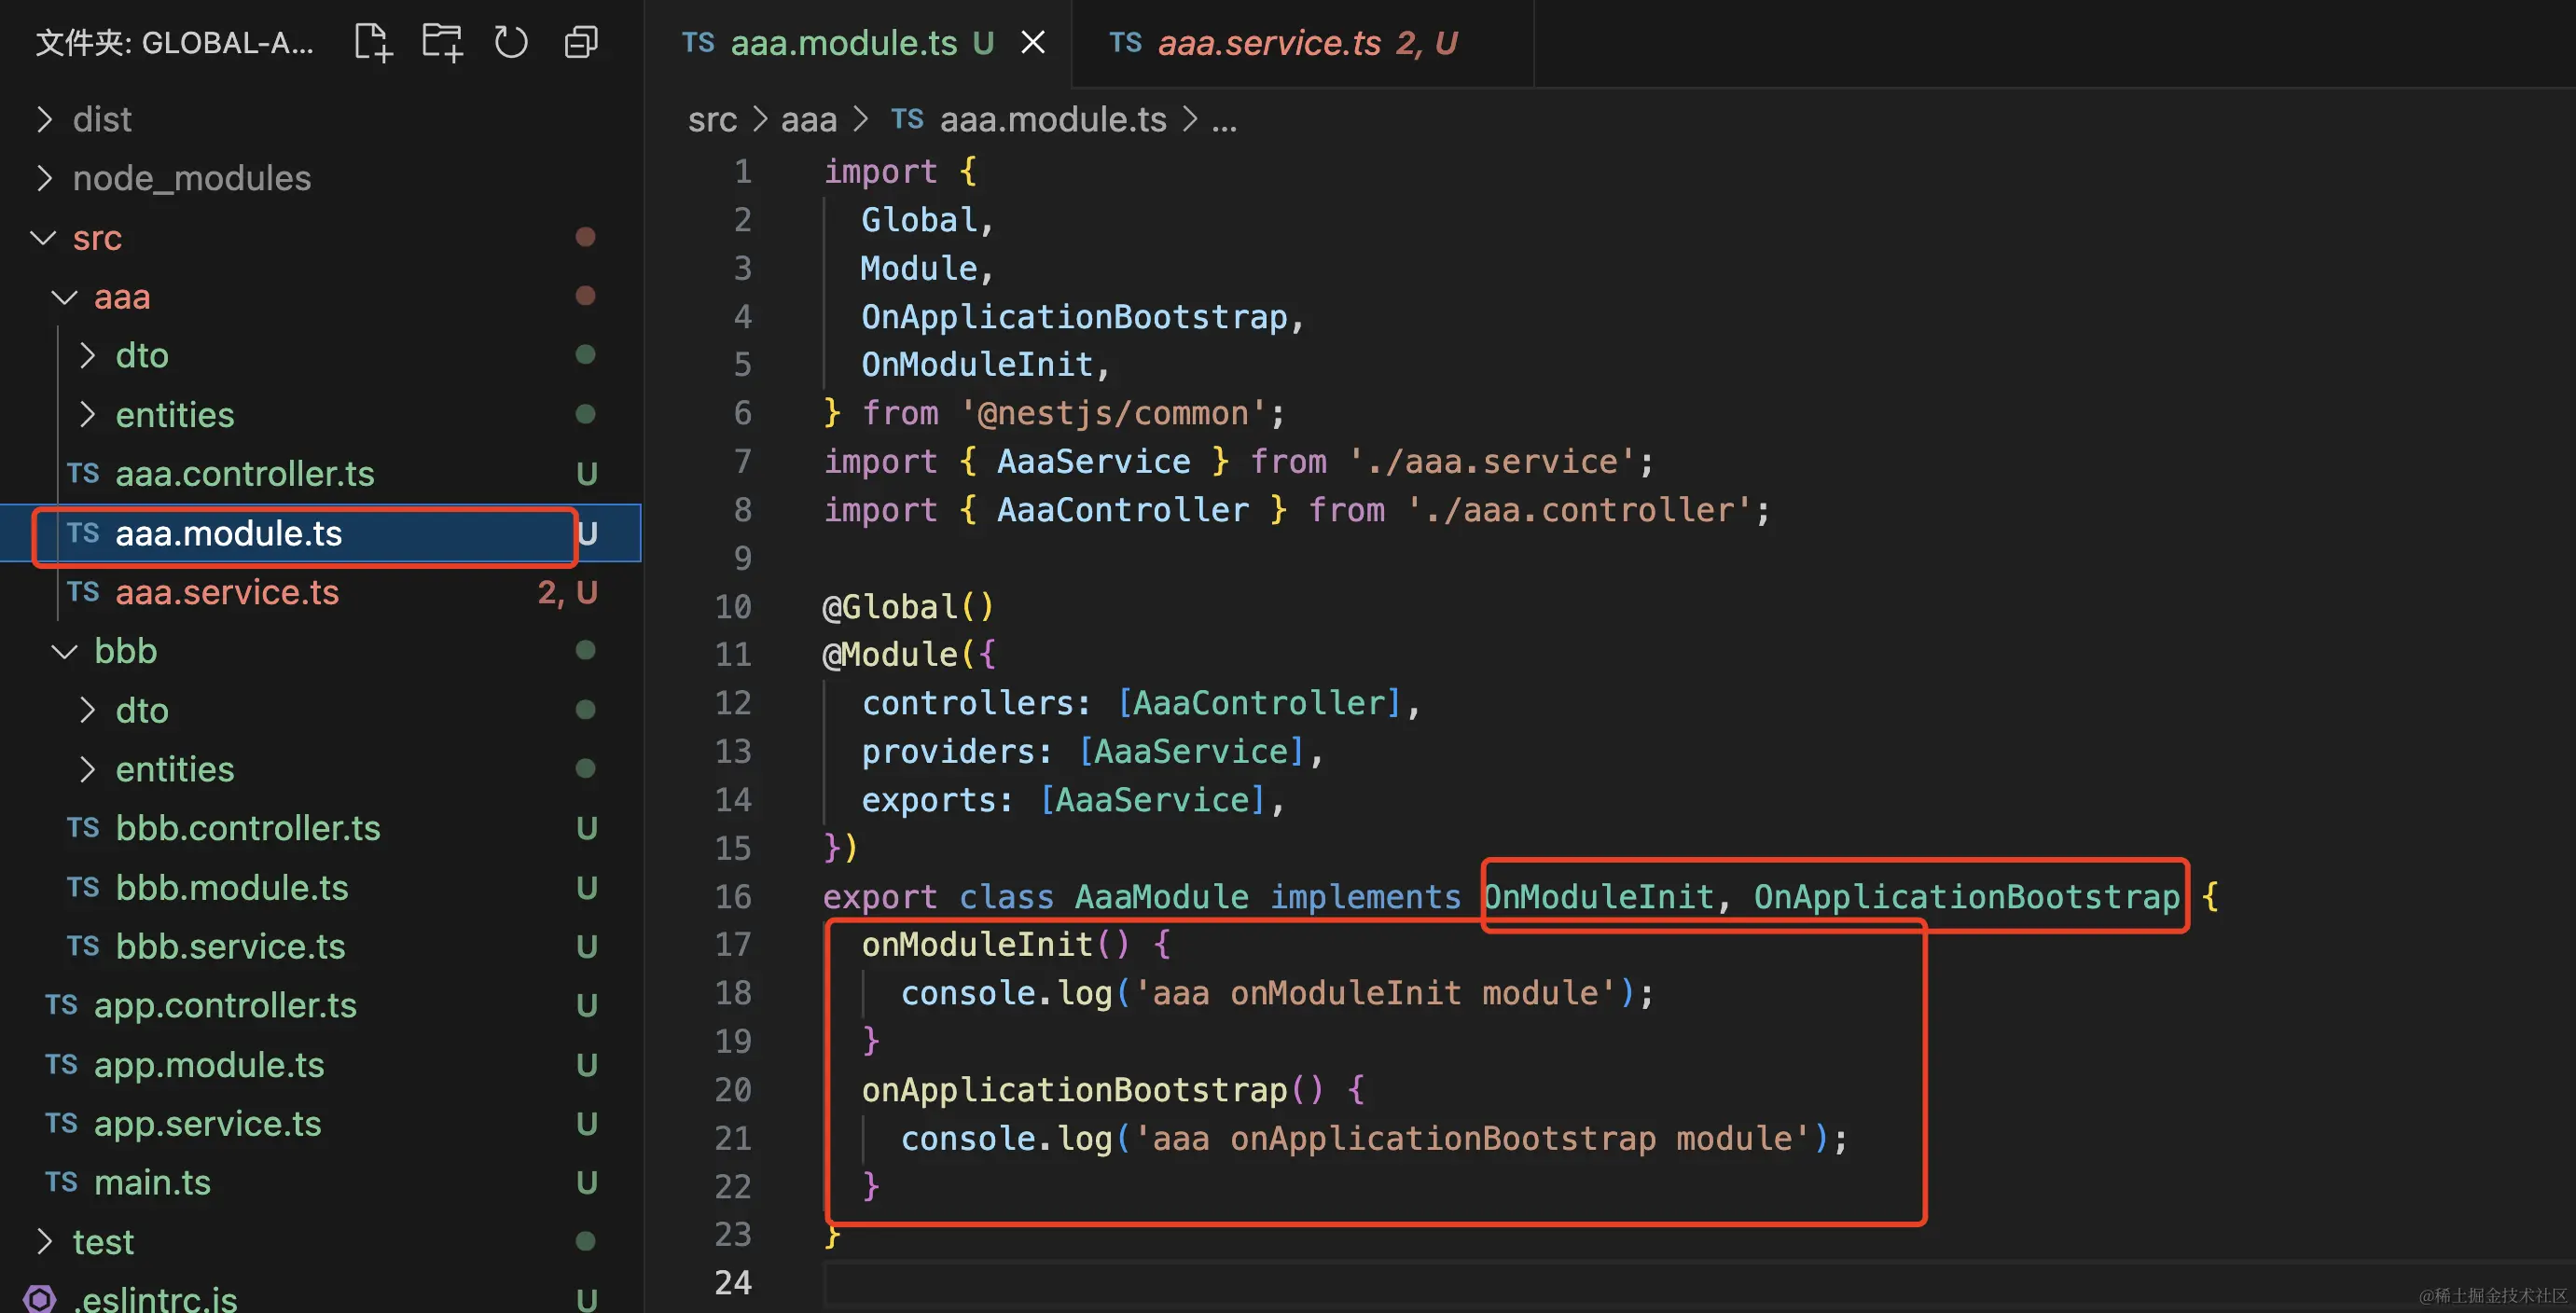Open aaa.controller.ts in the file tree
2576x1313 pixels.
(x=244, y=473)
